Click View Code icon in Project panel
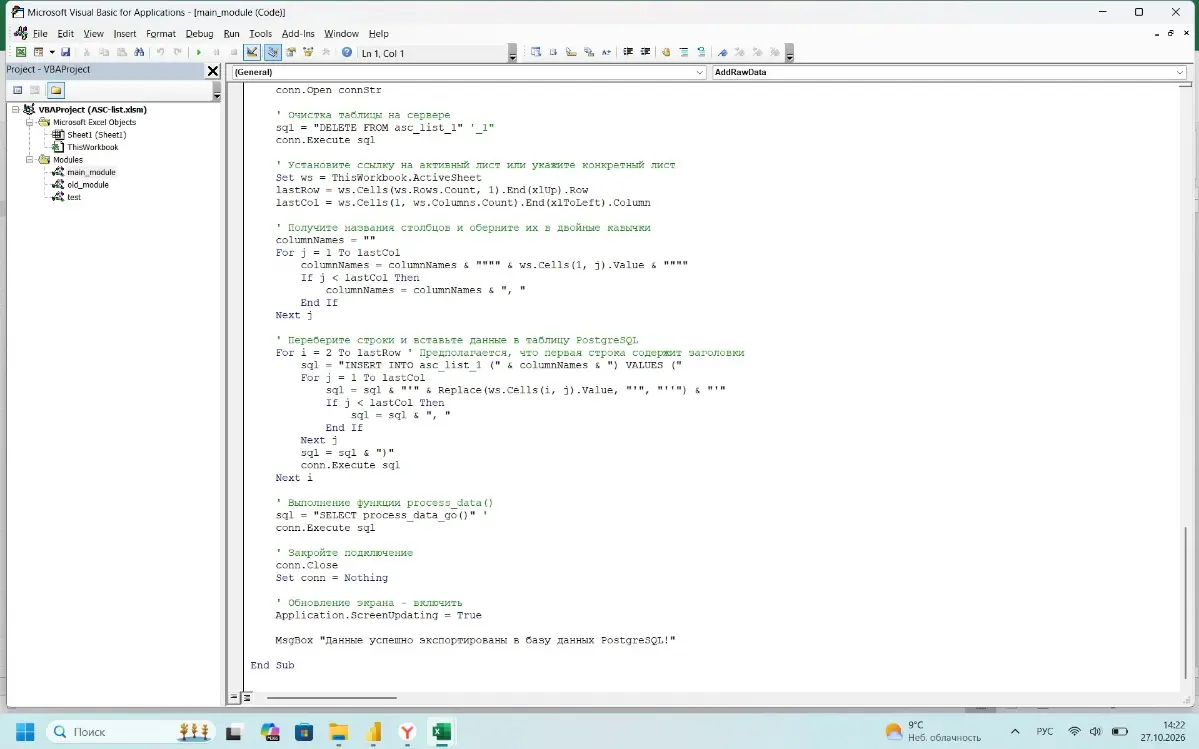 (x=18, y=90)
